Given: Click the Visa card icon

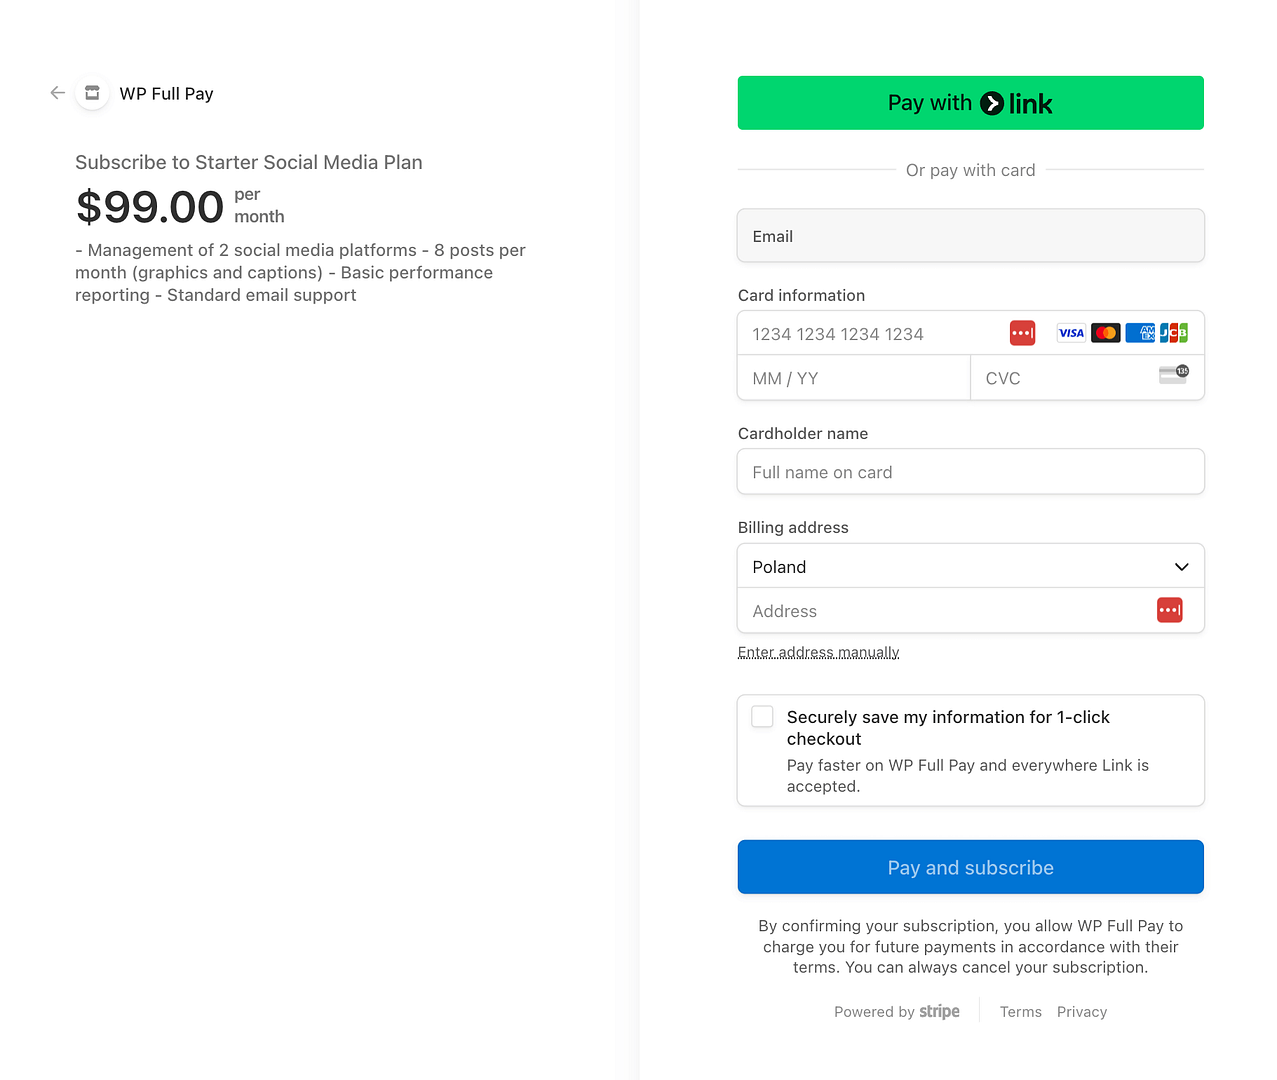Looking at the screenshot, I should click(x=1071, y=333).
